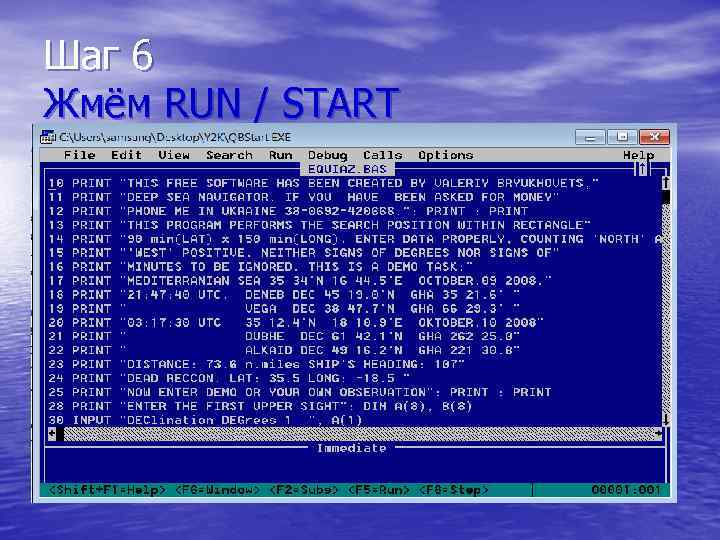Open the File menu
The image size is (720, 540).
click(x=79, y=155)
